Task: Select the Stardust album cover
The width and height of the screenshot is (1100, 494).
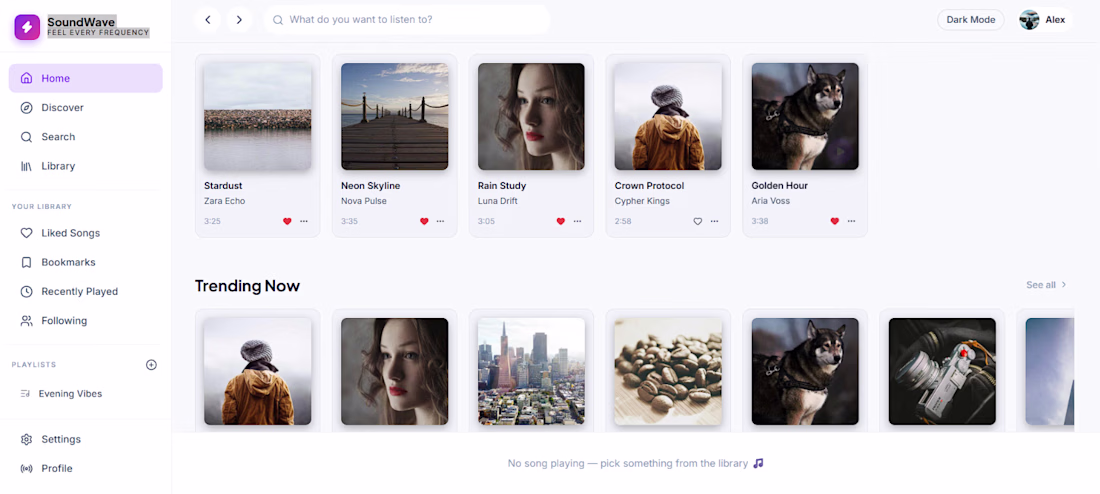Action: point(257,116)
